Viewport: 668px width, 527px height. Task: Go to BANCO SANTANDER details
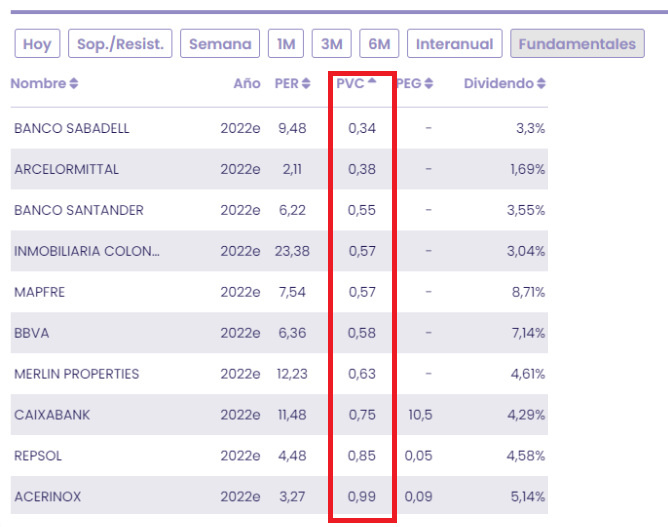click(x=79, y=210)
